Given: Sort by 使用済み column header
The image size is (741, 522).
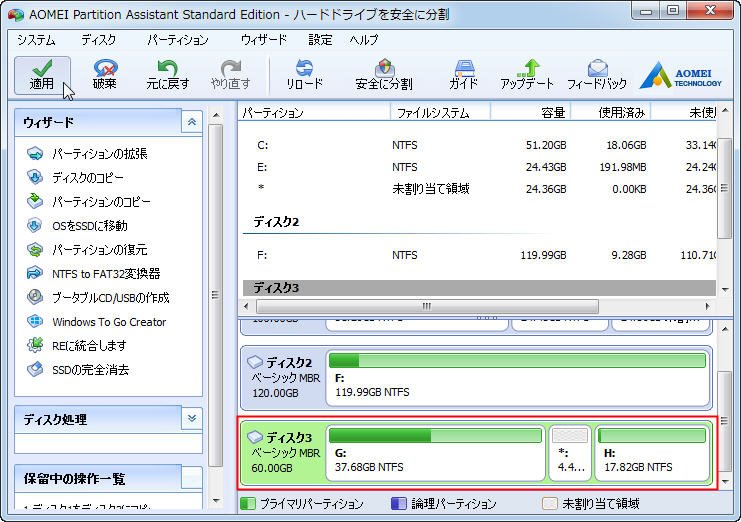Looking at the screenshot, I should 611,113.
